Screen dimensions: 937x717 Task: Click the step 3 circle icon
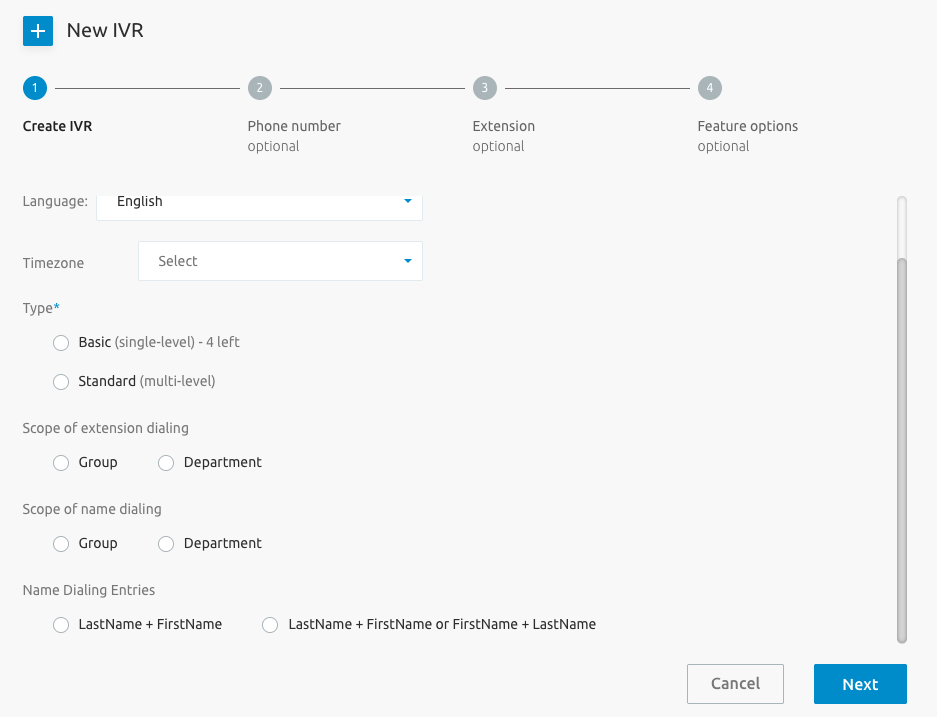485,88
